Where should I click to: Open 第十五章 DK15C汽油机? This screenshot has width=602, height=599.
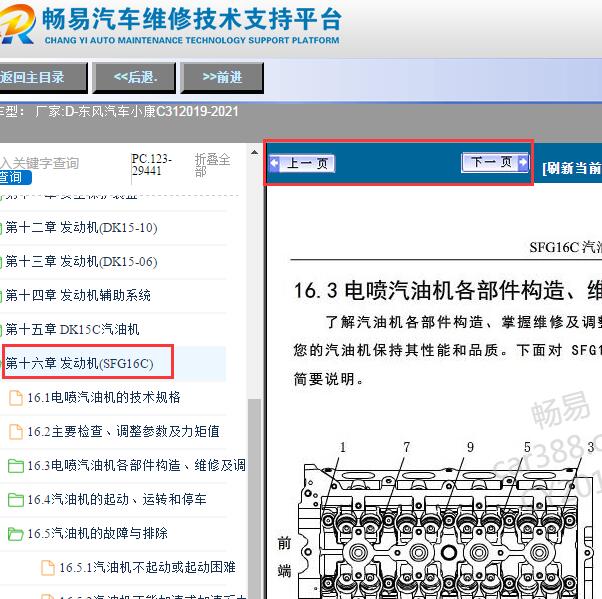pos(72,329)
